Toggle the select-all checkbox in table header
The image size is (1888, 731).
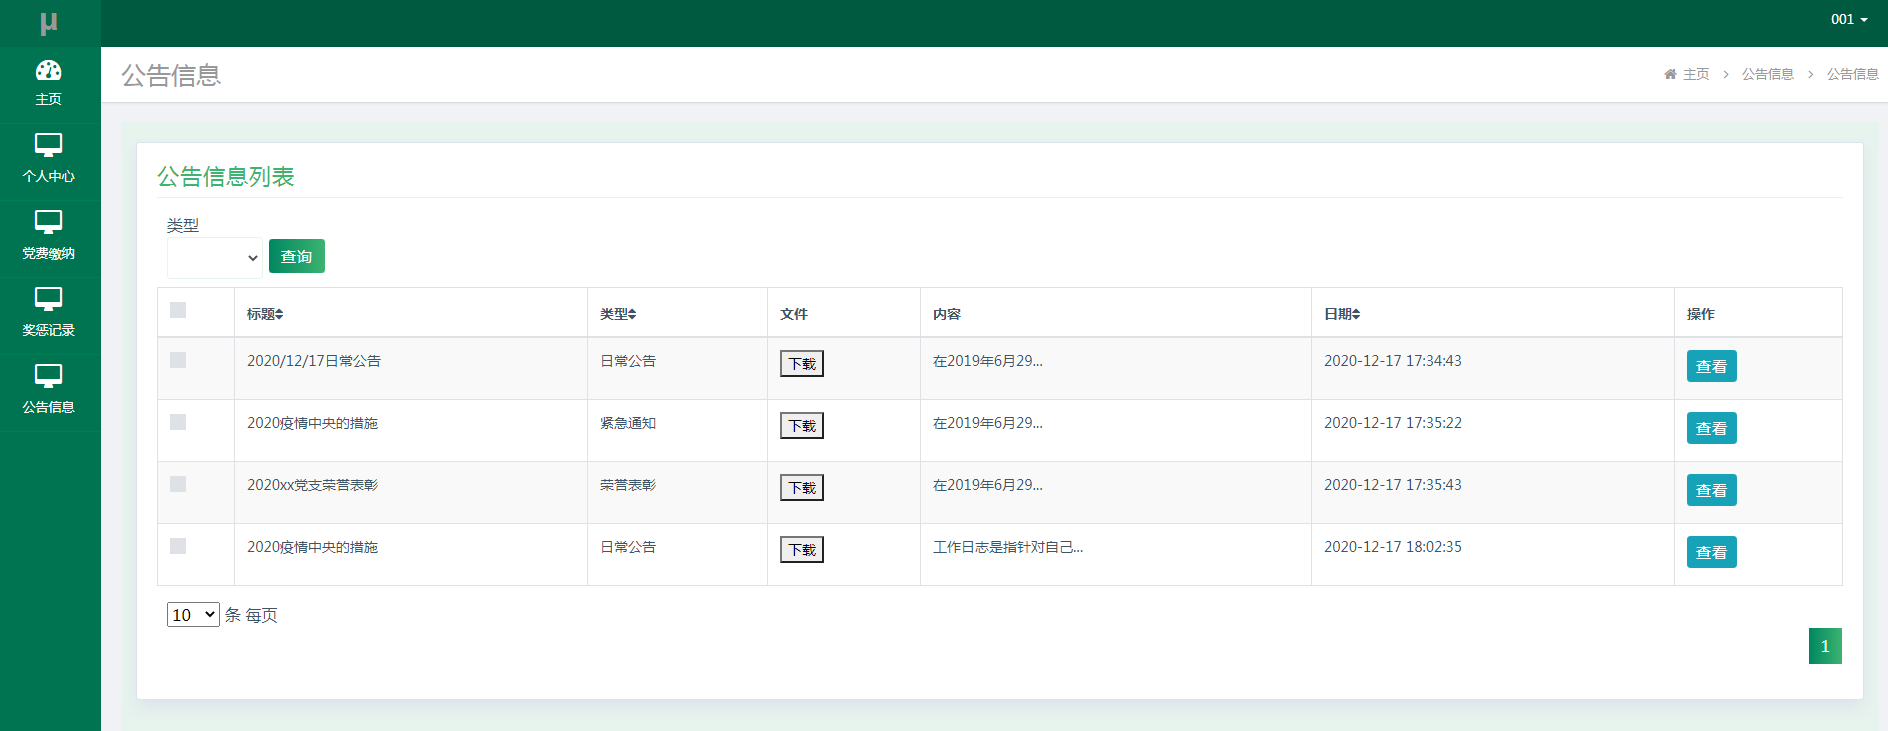click(x=178, y=310)
